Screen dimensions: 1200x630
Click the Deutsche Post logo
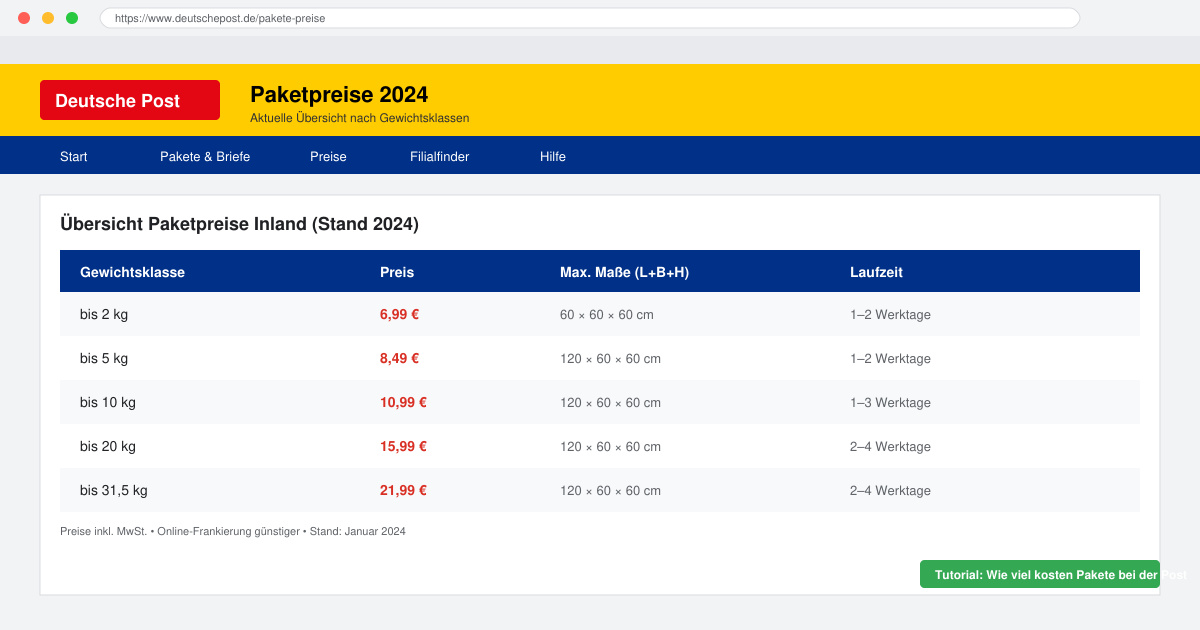(130, 100)
